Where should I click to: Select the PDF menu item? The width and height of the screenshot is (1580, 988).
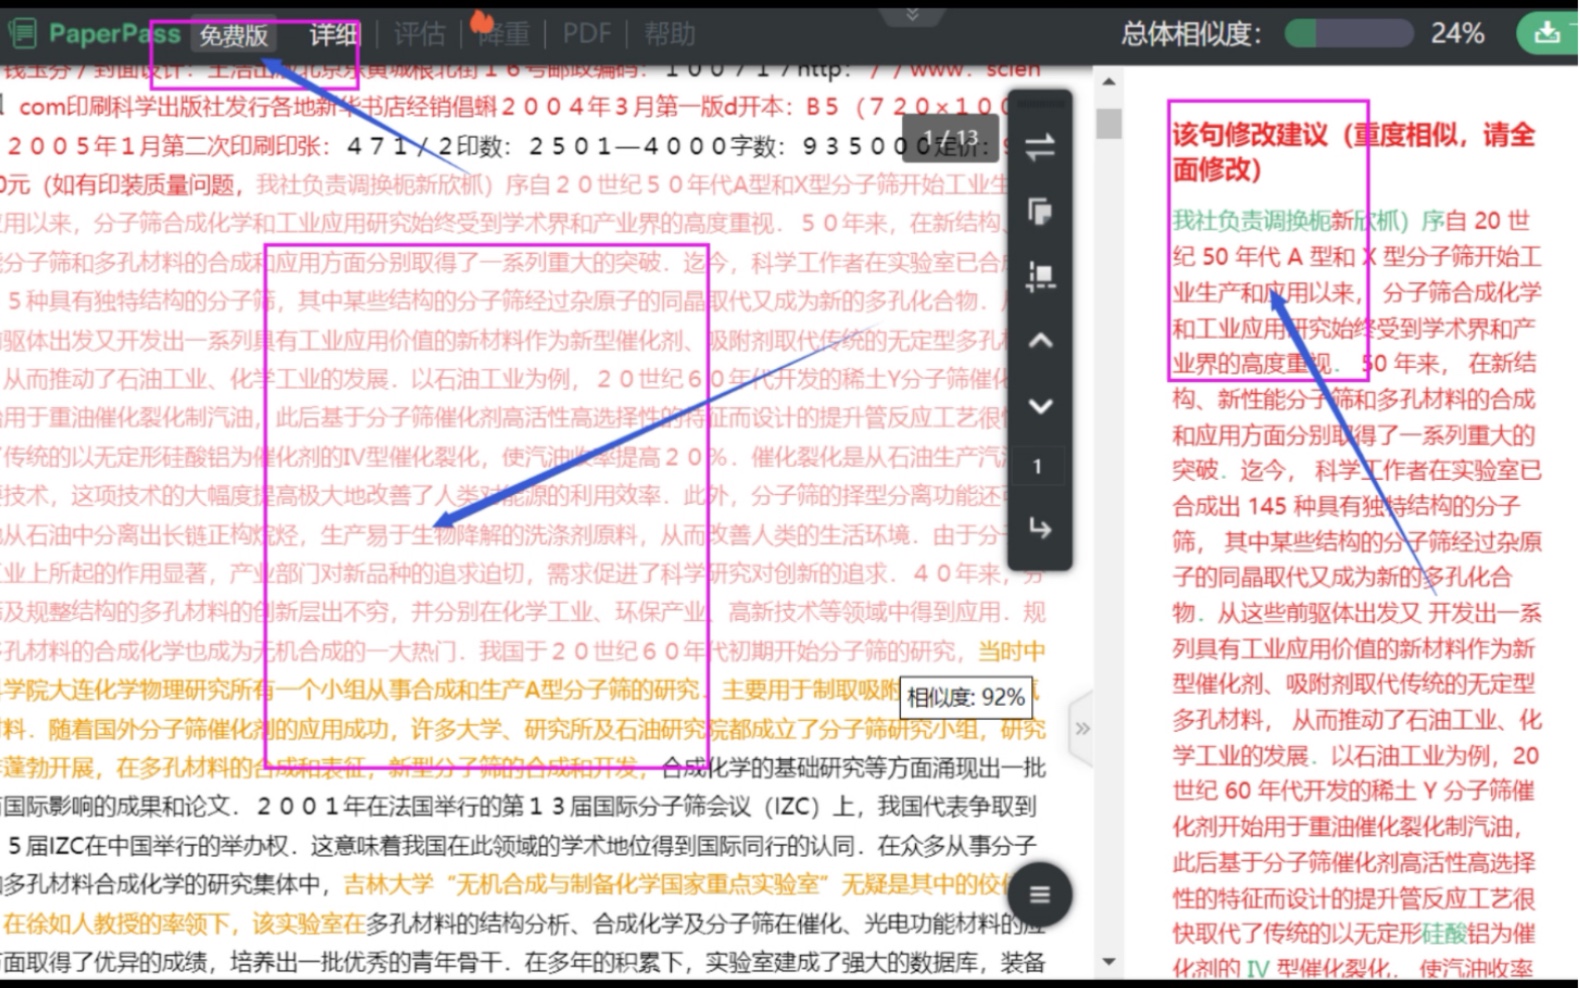[x=586, y=35]
